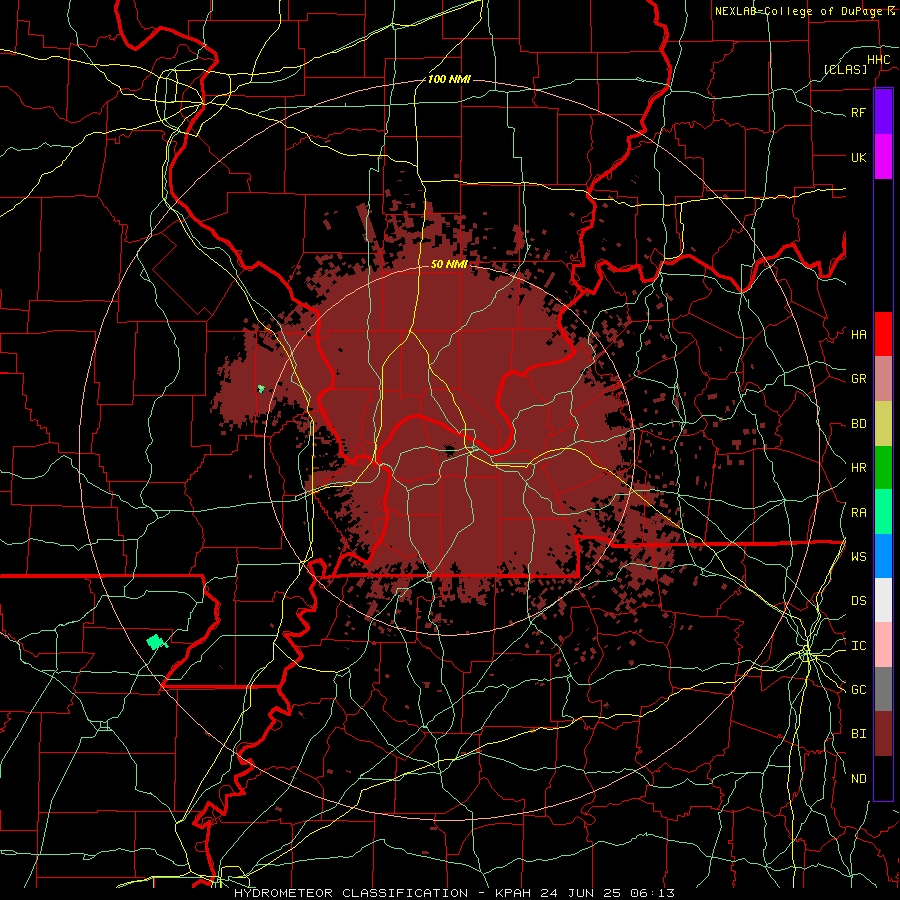
Task: Click the ND legend label
Action: 858,779
